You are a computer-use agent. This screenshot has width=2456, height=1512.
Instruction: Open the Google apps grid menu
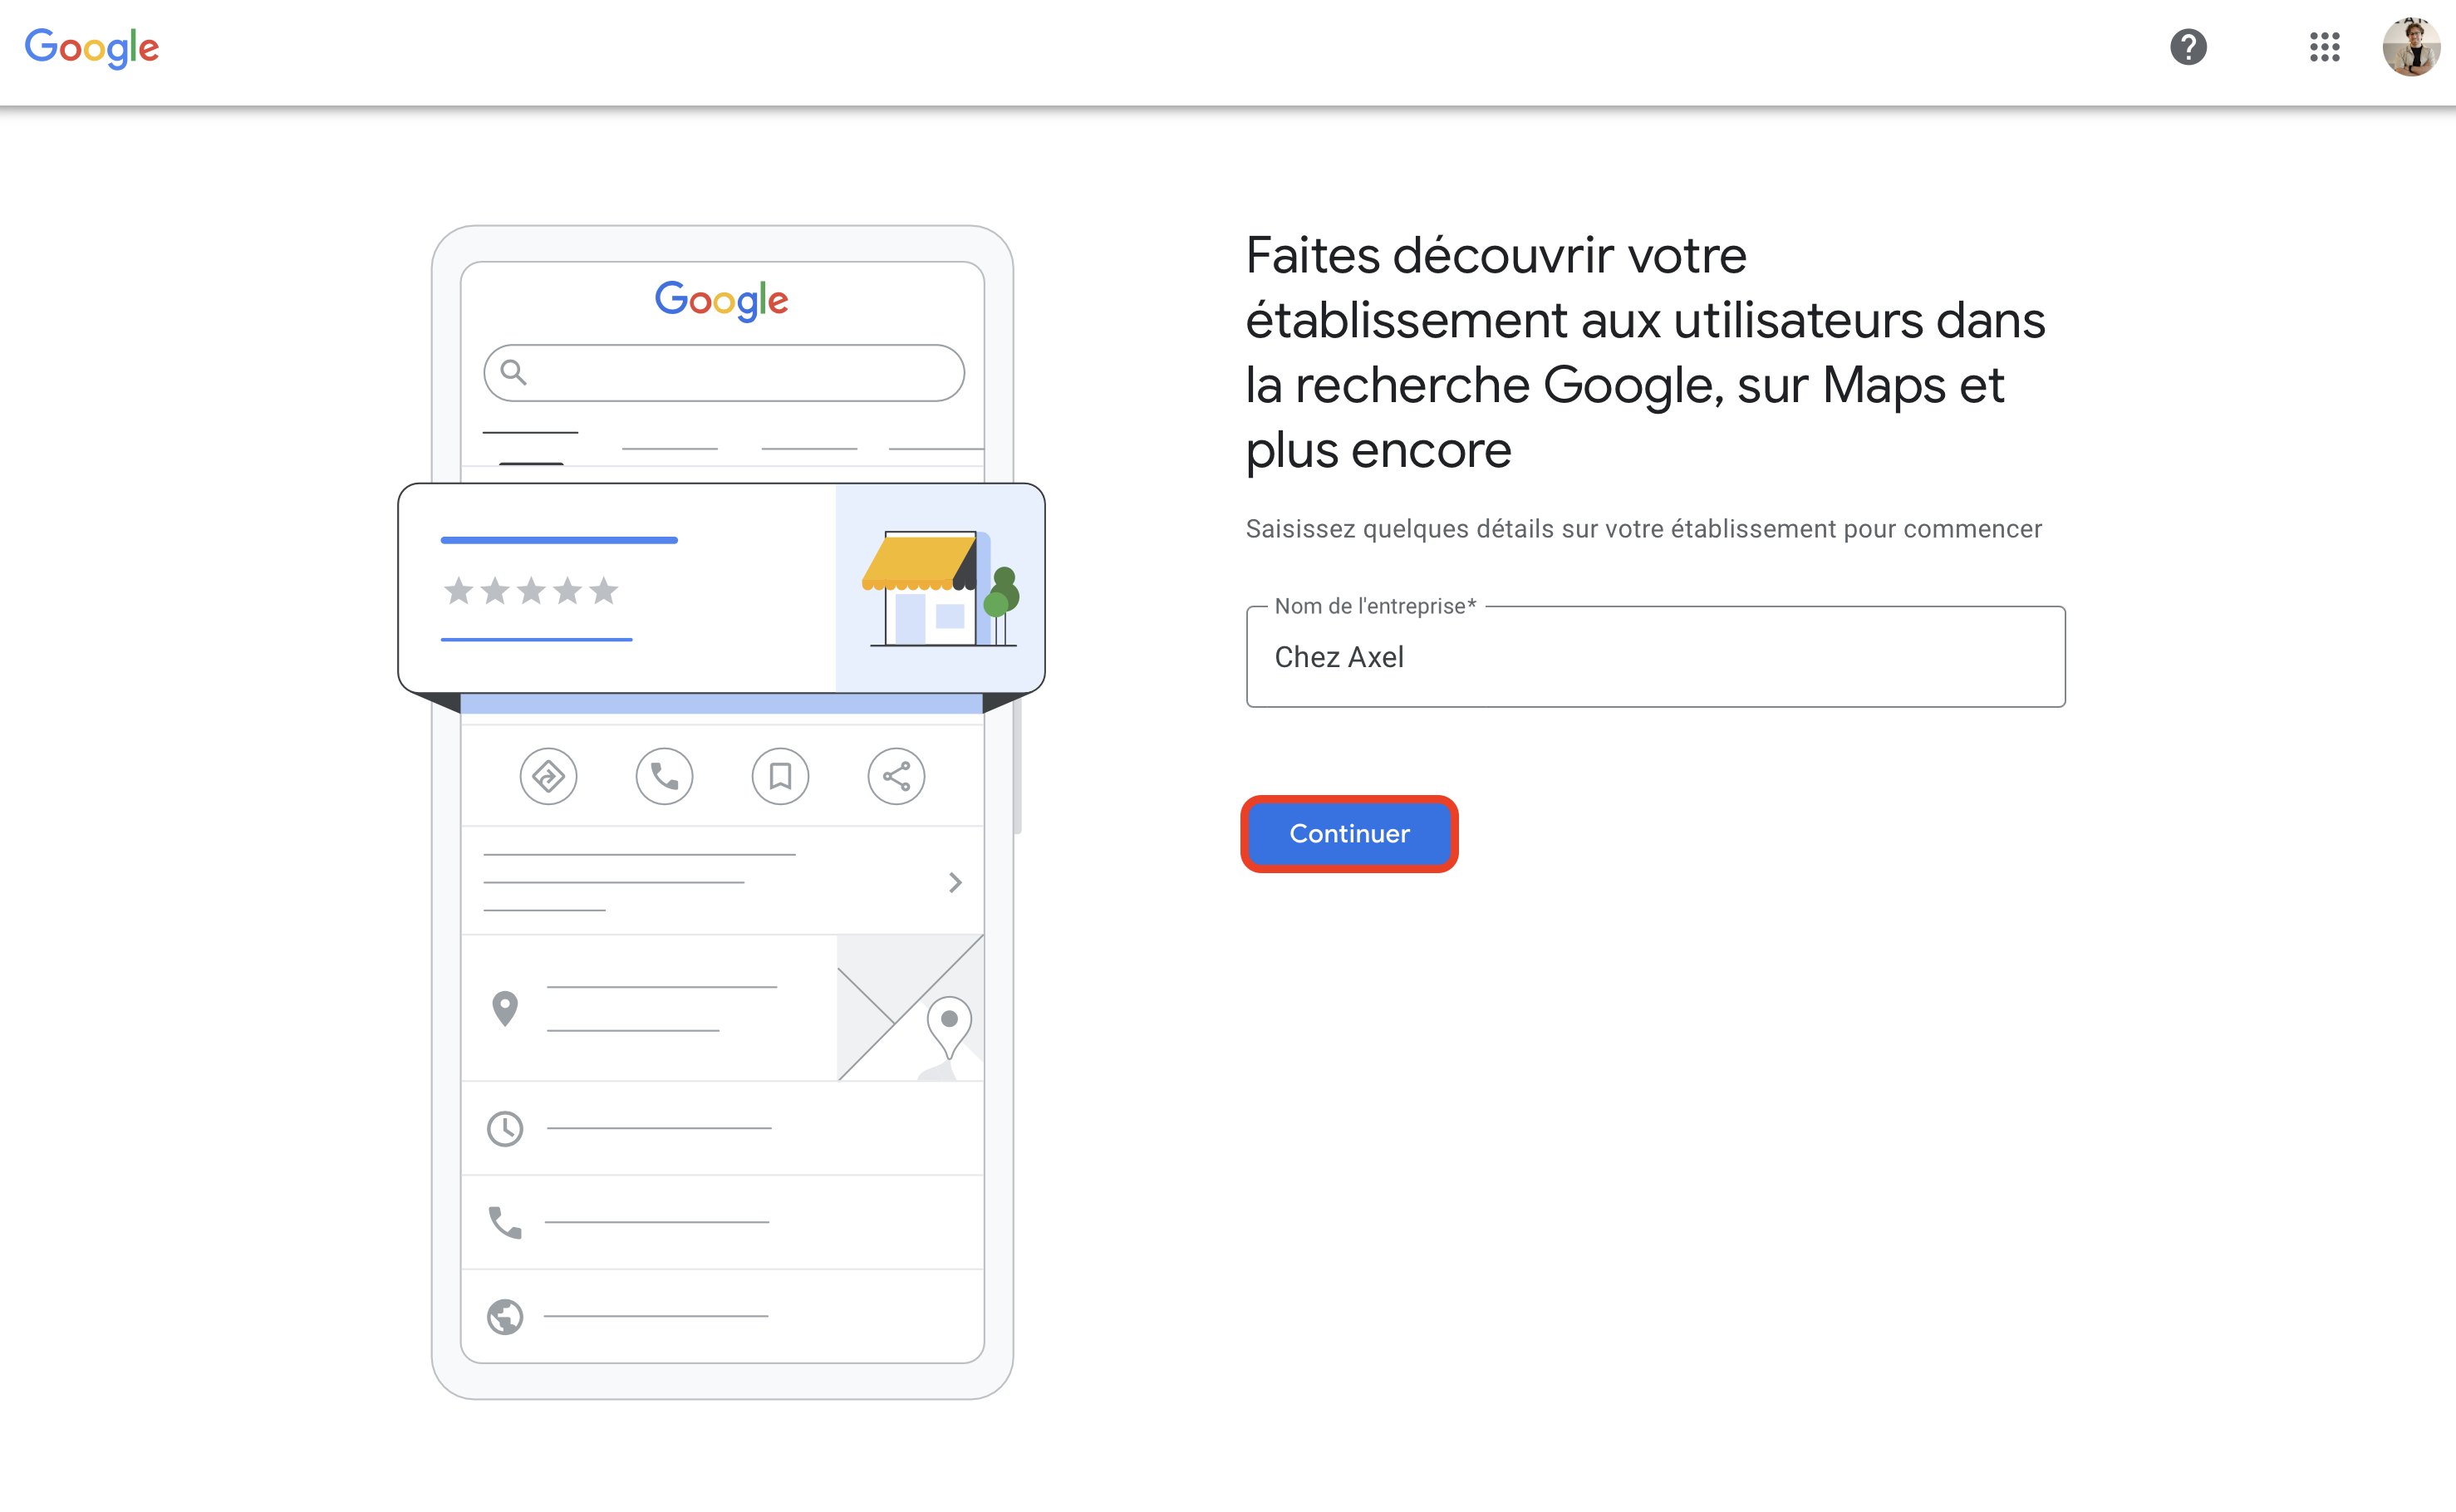coord(2324,47)
